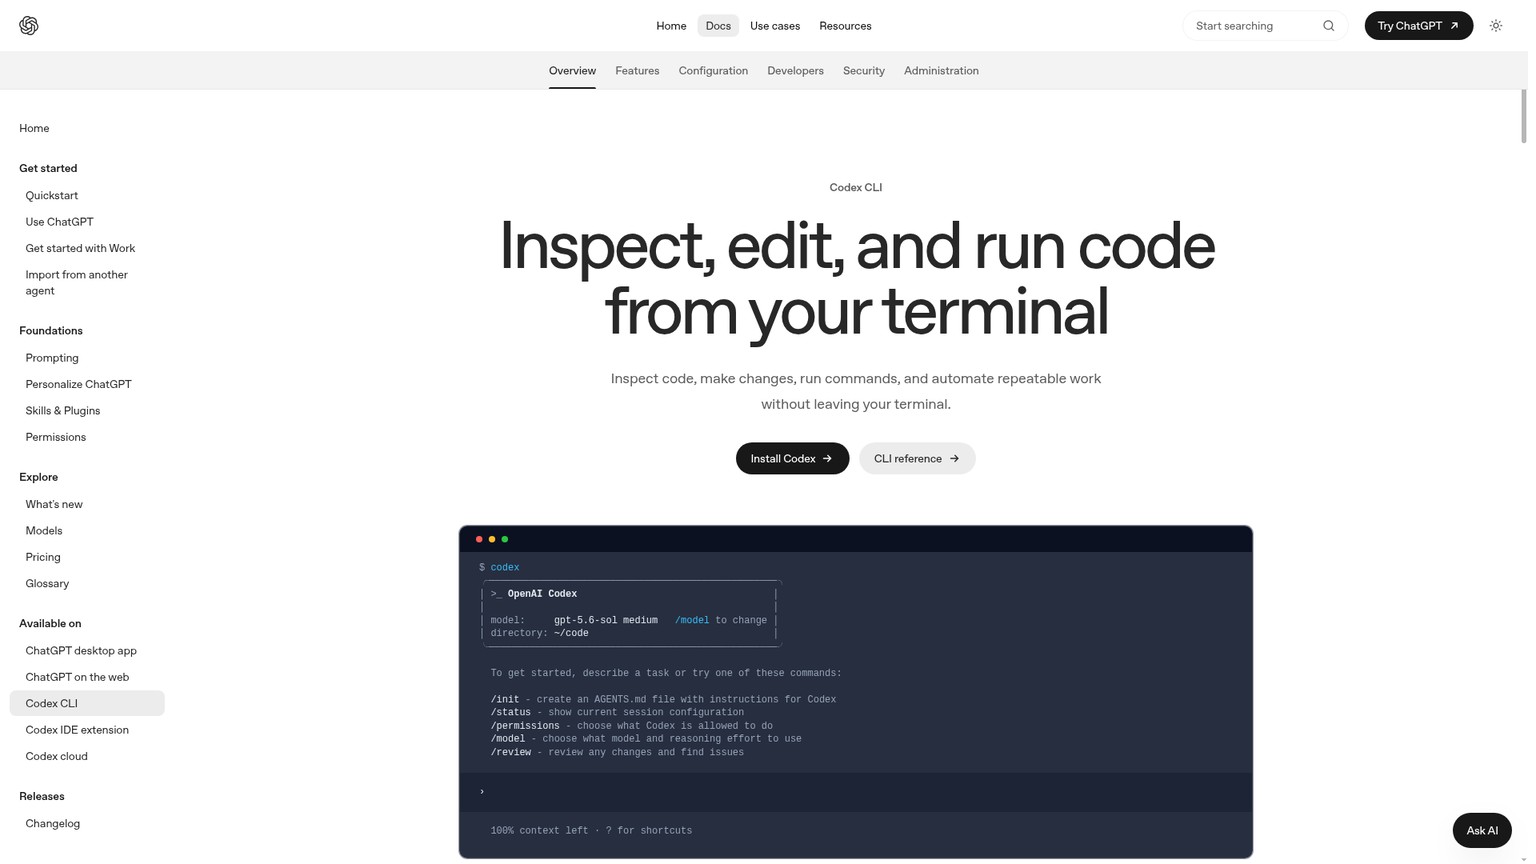Click the /permissions command line in terminal

pos(631,726)
